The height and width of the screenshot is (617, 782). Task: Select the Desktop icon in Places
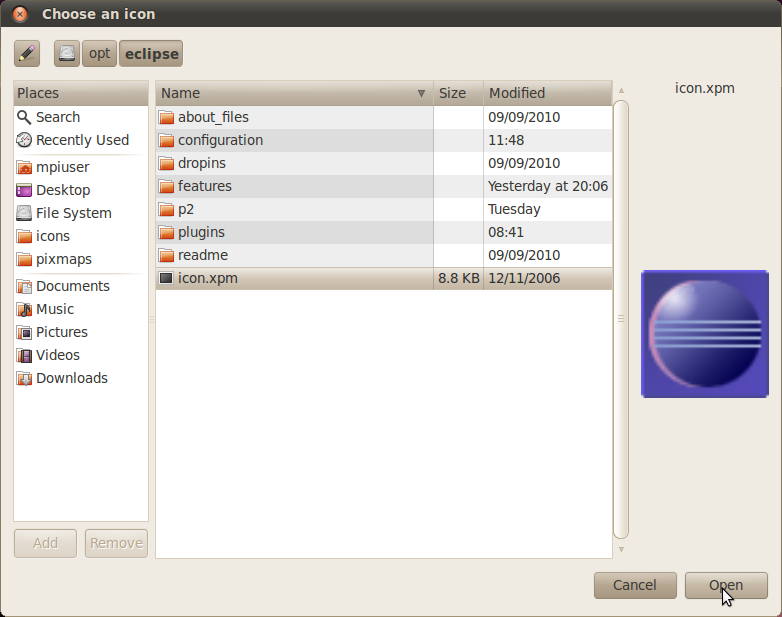coord(24,190)
